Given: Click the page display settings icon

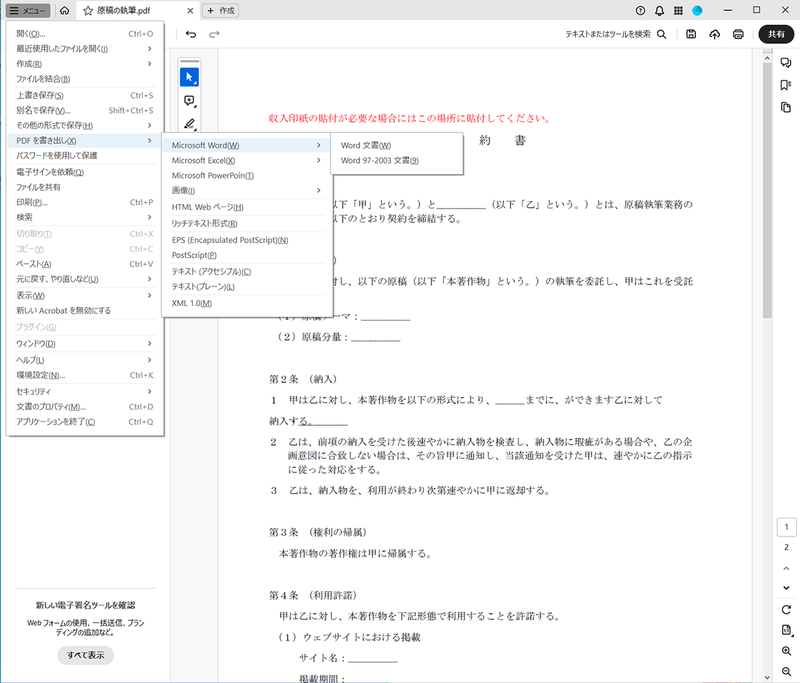Looking at the screenshot, I should click(786, 630).
